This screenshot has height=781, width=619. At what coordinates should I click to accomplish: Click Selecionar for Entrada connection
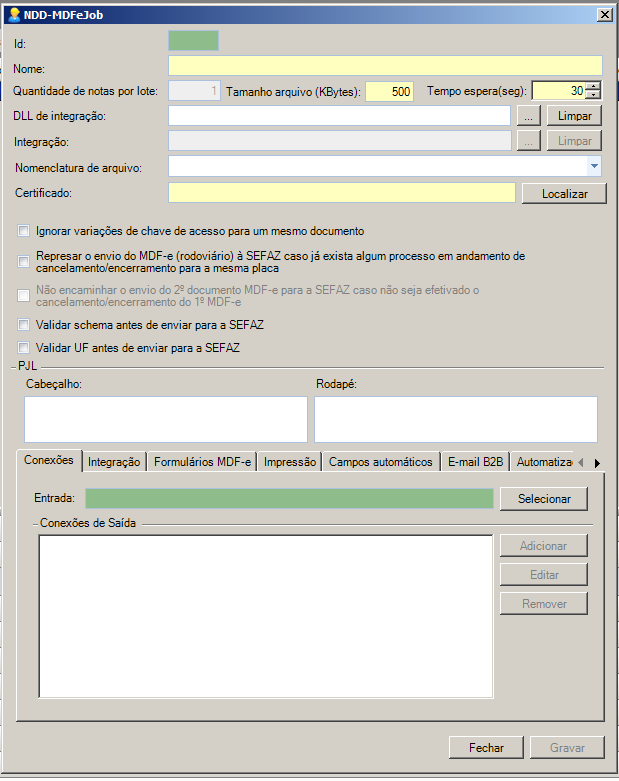click(544, 499)
